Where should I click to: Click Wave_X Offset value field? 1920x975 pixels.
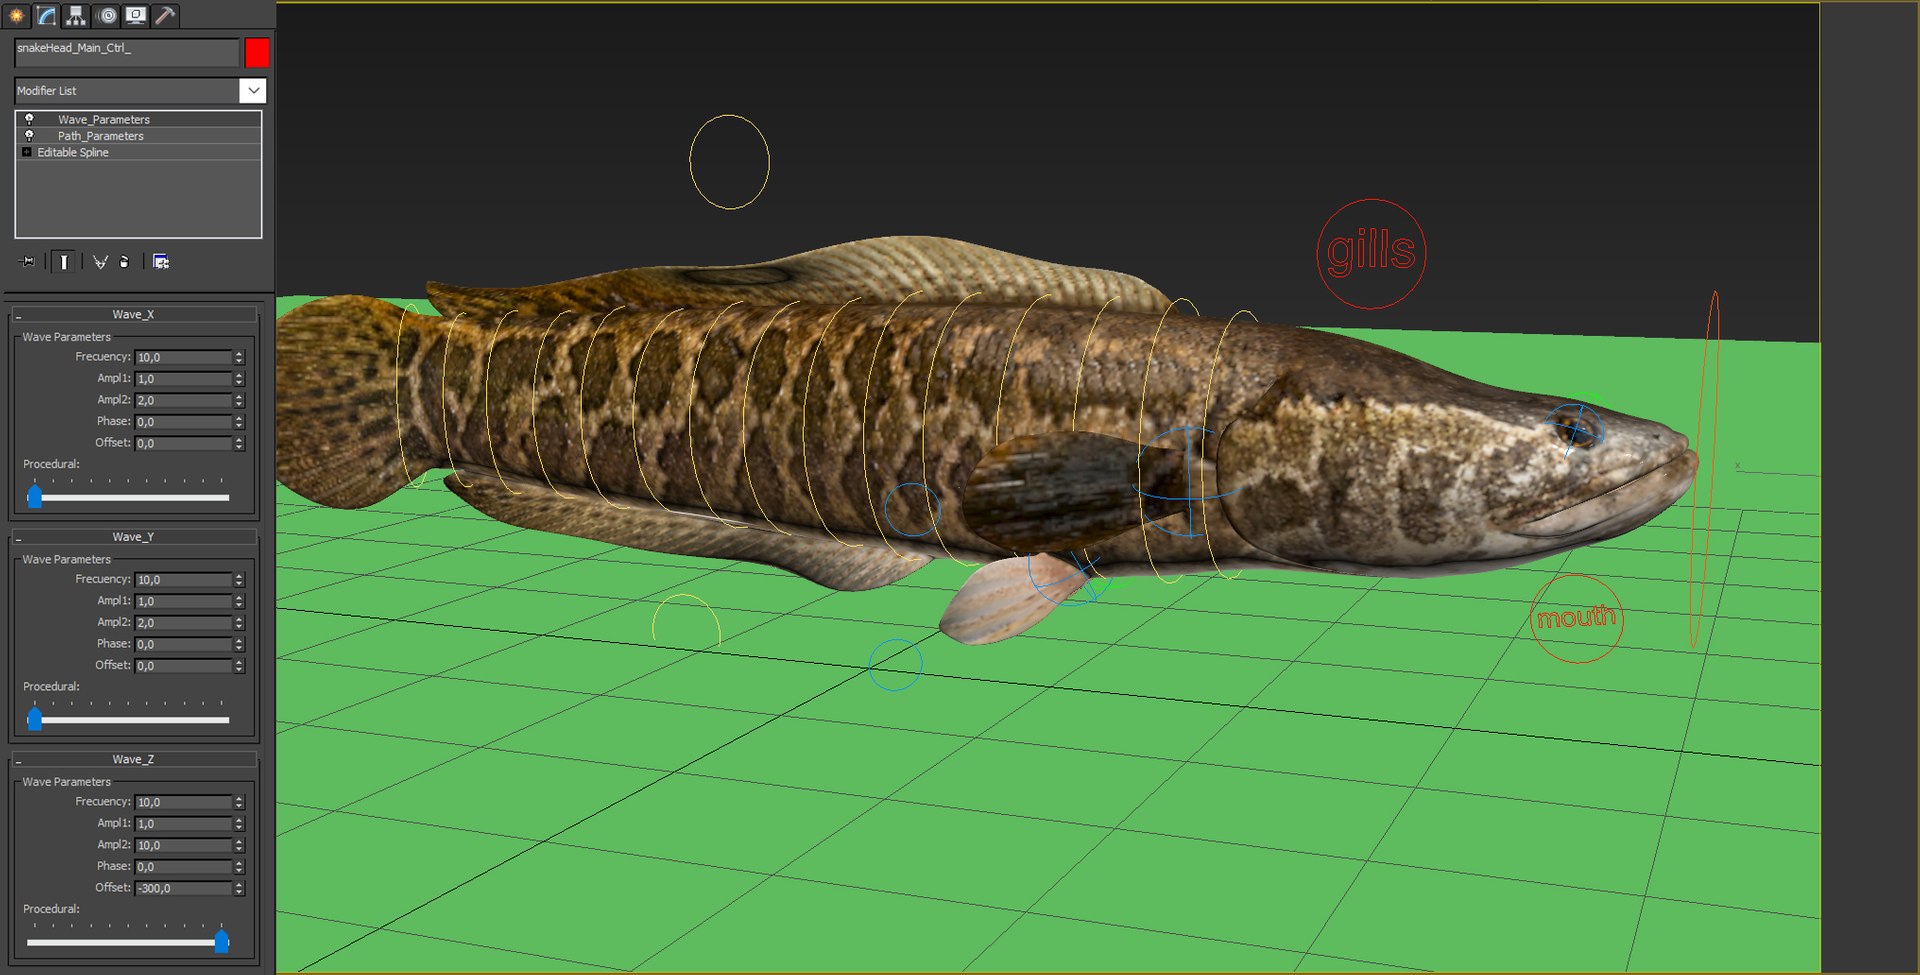coord(184,443)
